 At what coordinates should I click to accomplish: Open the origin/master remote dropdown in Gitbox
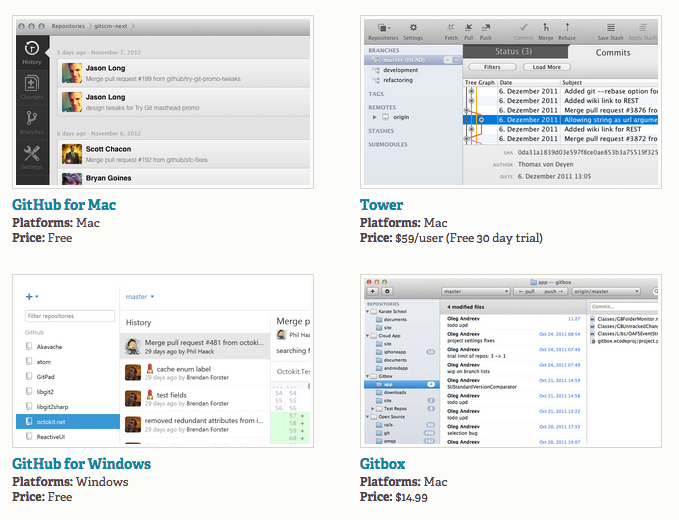(x=606, y=291)
